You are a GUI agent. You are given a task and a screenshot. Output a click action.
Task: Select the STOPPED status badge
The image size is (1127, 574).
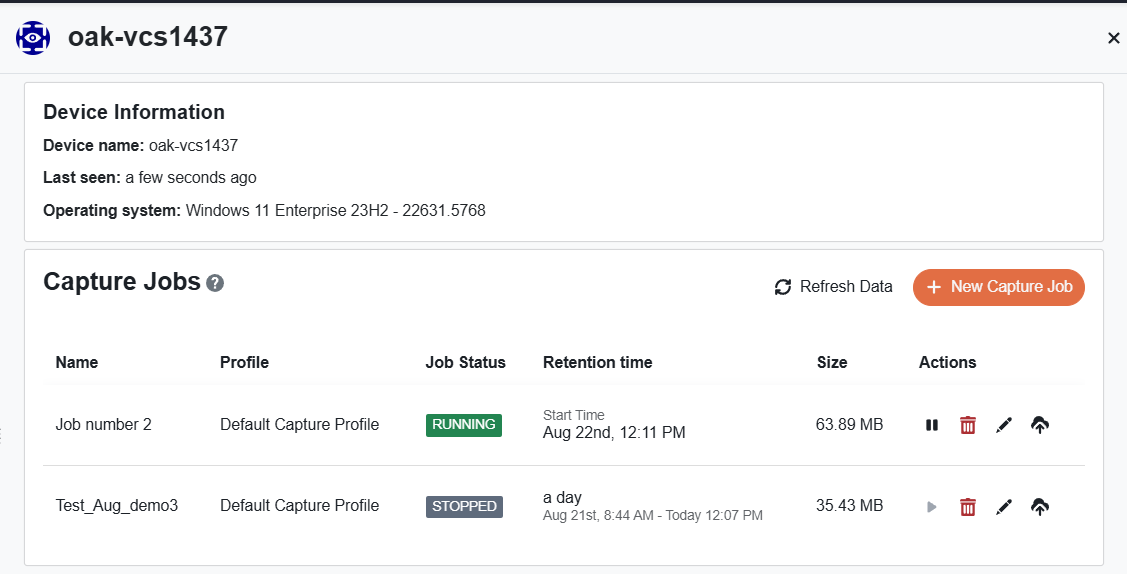[x=464, y=506]
